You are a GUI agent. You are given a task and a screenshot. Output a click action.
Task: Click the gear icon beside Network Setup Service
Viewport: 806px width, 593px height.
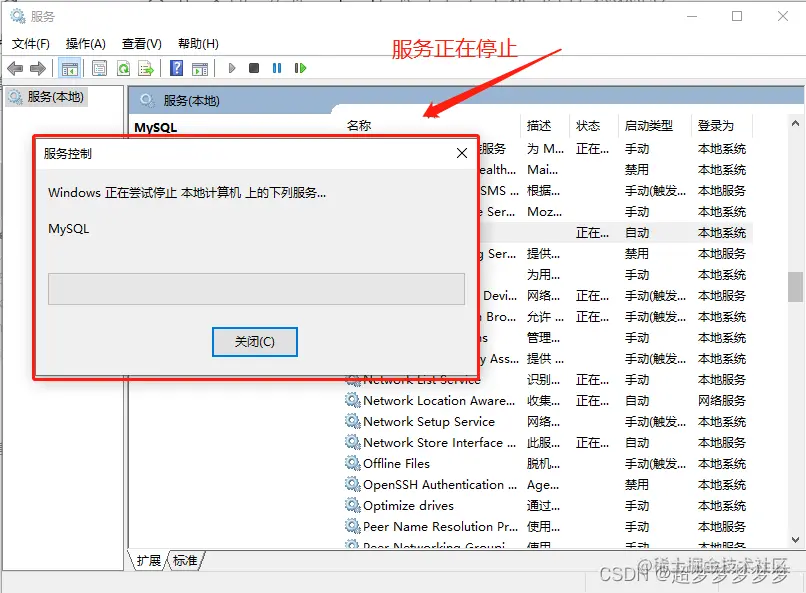[x=353, y=421]
